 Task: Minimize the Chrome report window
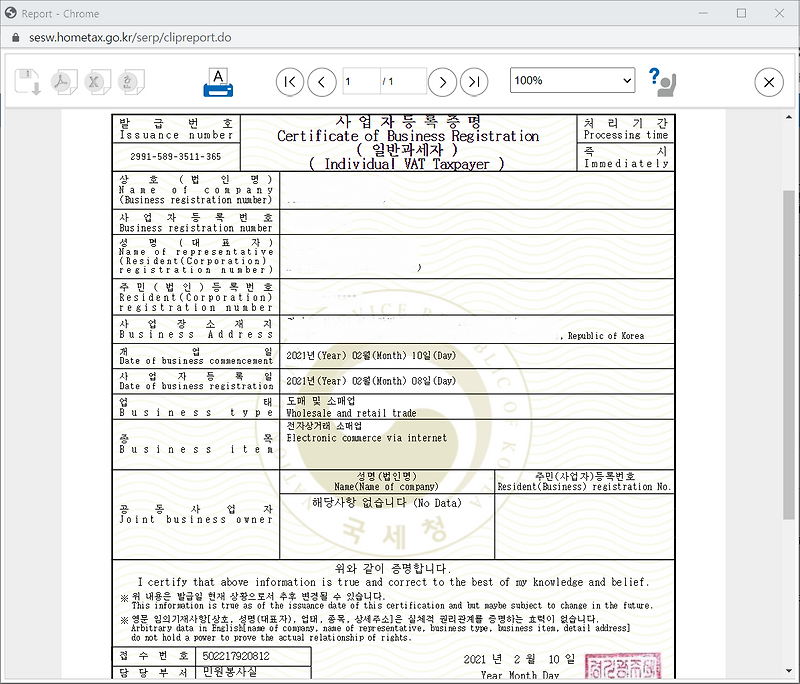(703, 13)
